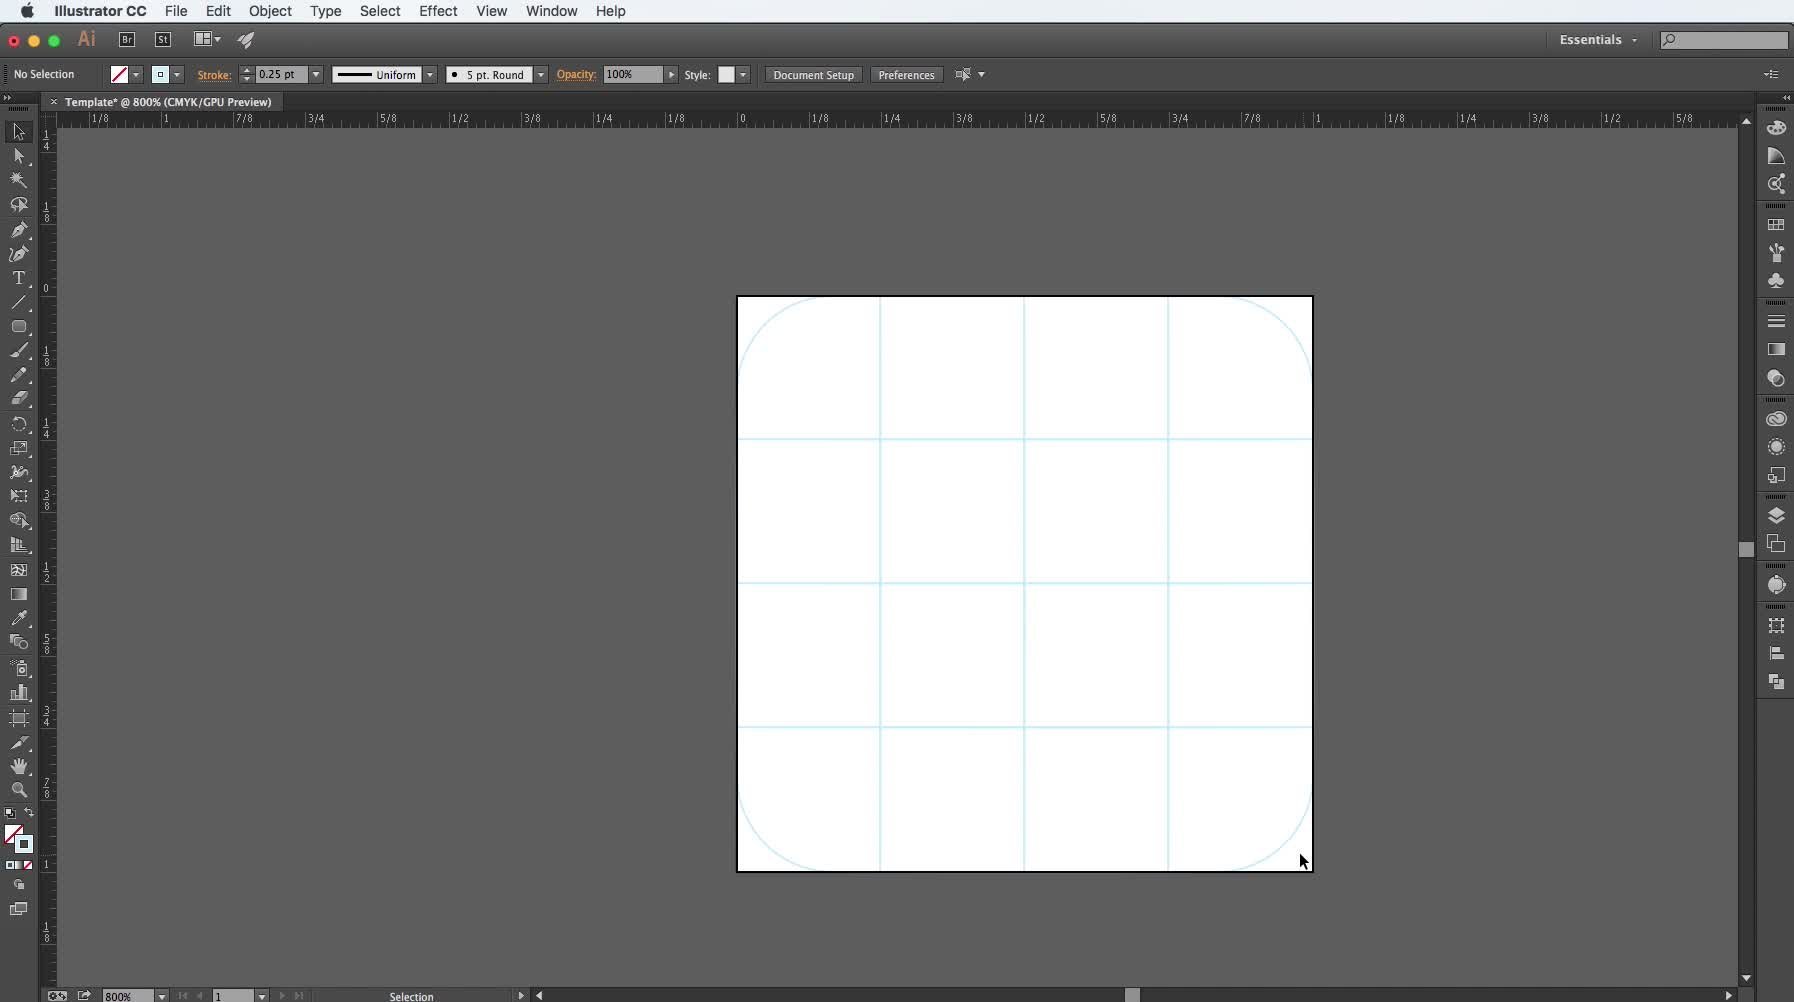Select the Pen tool
The image size is (1794, 1002).
(x=18, y=230)
